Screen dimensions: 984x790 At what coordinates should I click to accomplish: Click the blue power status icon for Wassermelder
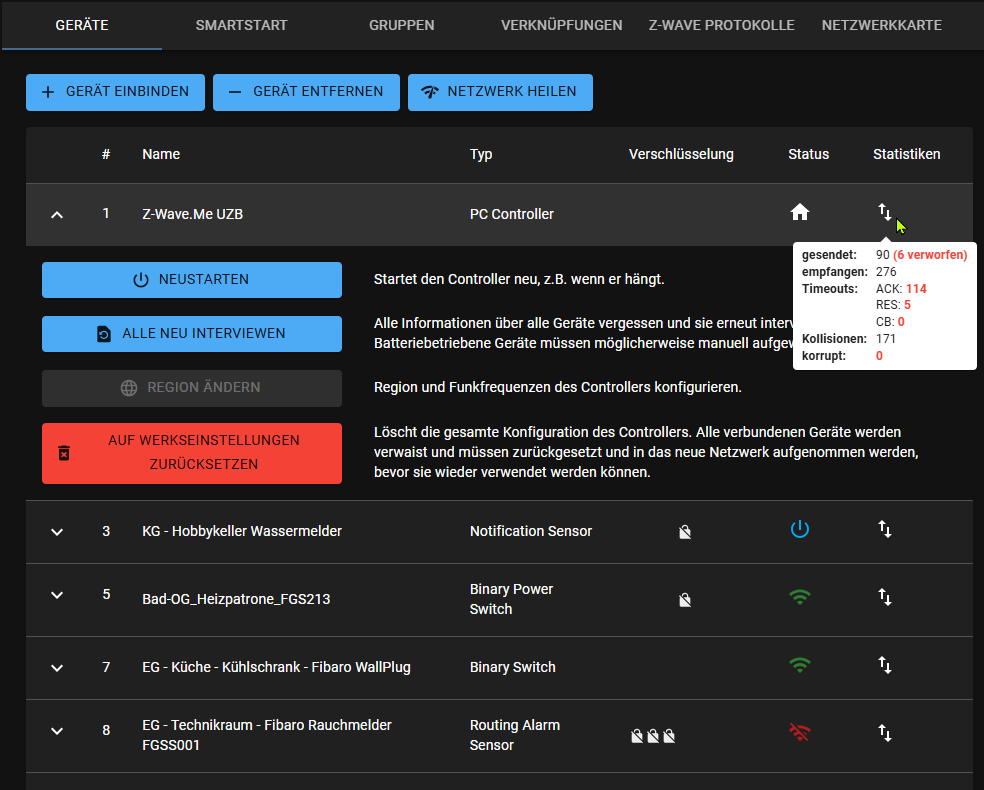coord(799,530)
